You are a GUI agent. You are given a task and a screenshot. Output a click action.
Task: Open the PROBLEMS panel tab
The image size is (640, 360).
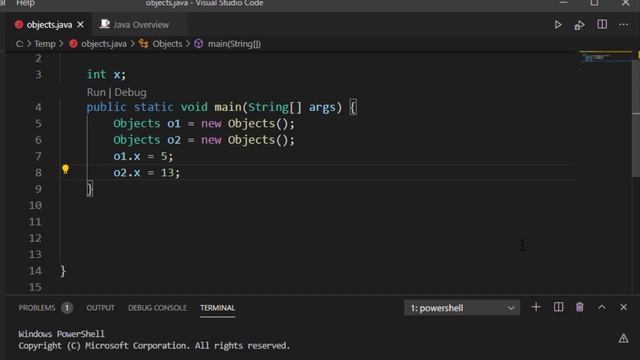click(37, 308)
